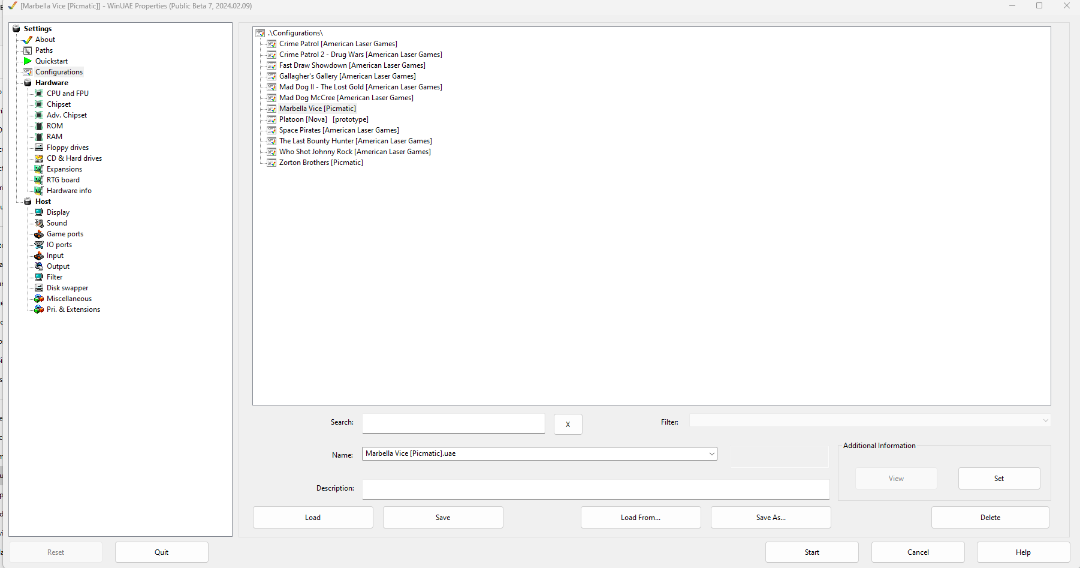Click the Input icon in Host section

[39, 255]
